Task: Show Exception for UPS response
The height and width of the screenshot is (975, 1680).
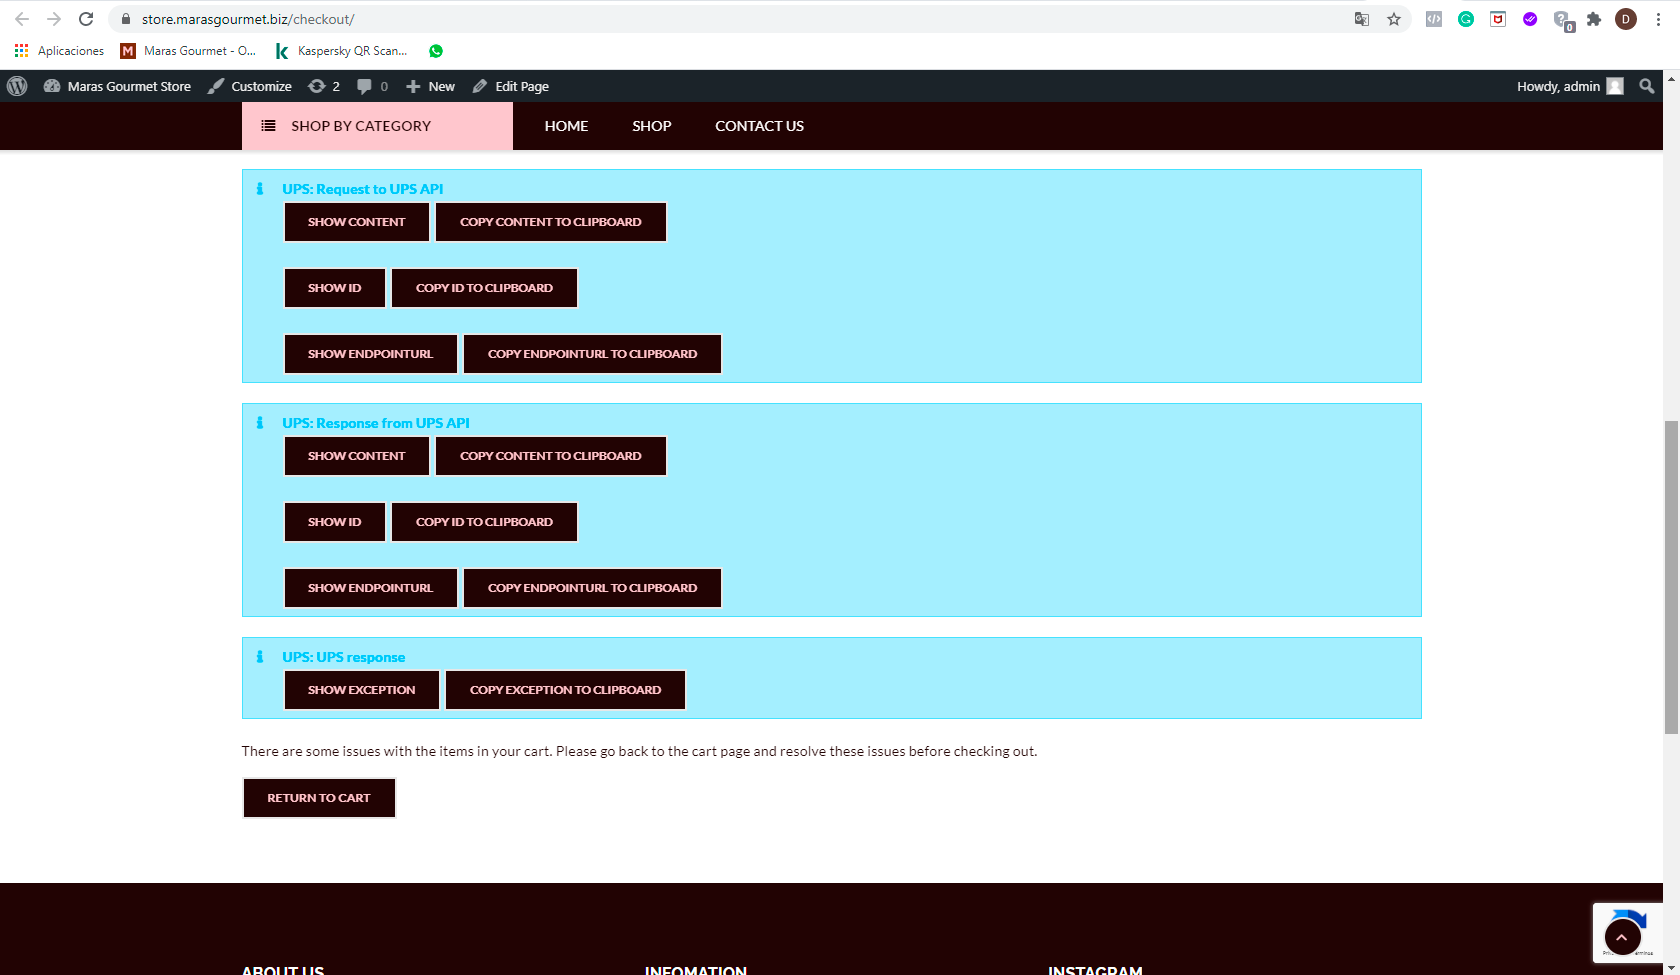Action: [362, 690]
